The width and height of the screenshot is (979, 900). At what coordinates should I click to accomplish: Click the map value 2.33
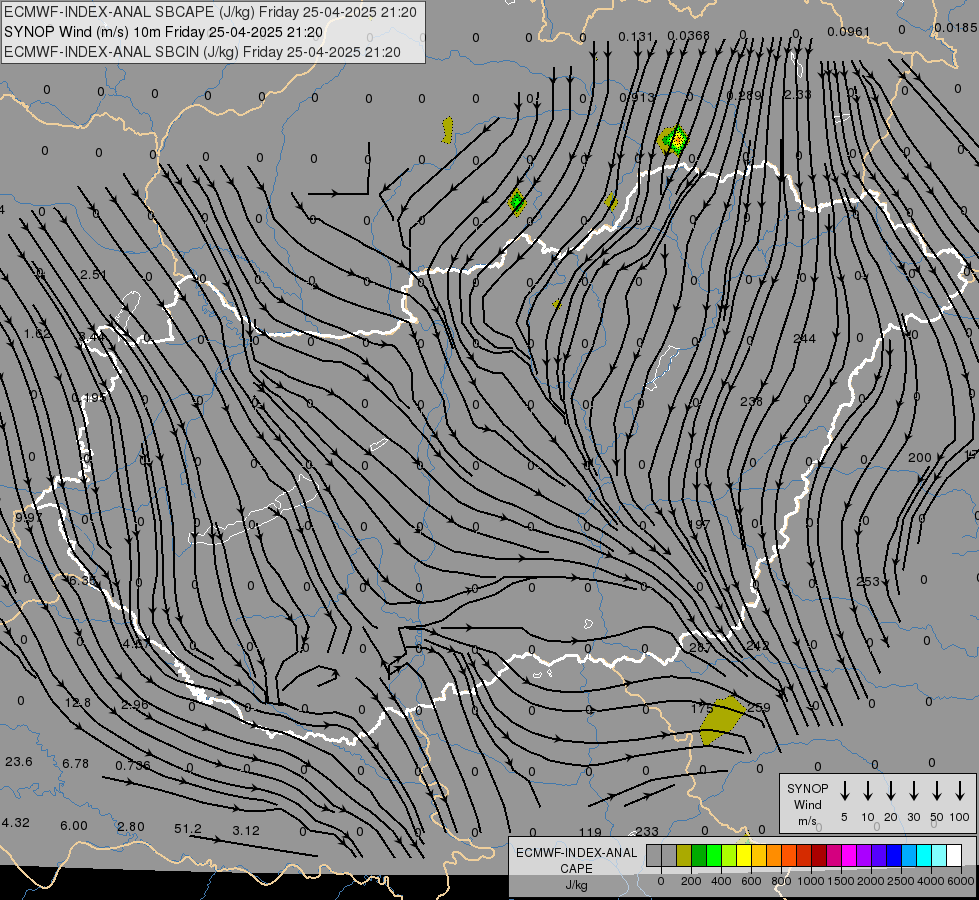797,94
